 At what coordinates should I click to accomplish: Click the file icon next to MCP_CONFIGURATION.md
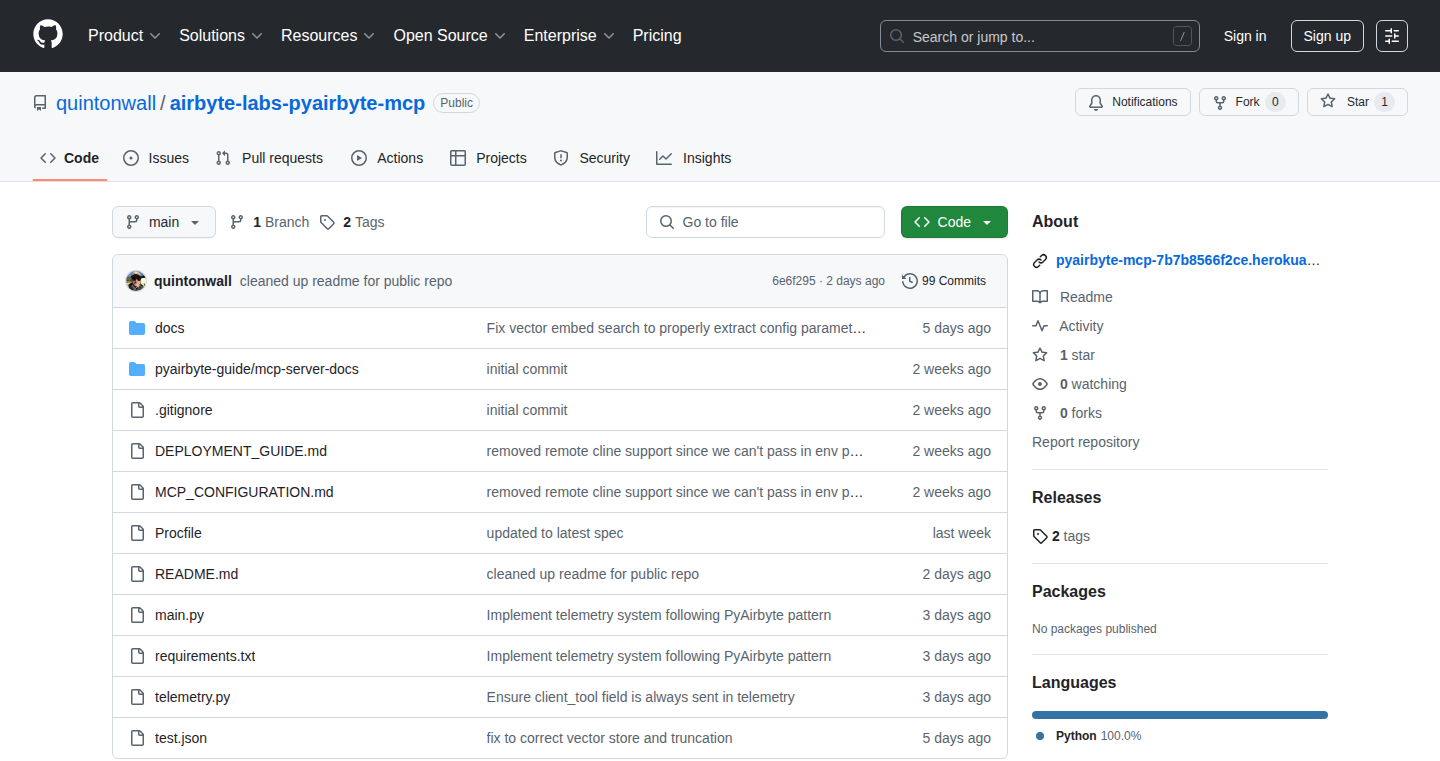(137, 492)
